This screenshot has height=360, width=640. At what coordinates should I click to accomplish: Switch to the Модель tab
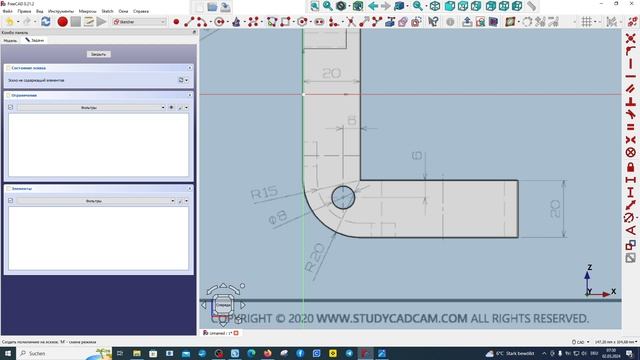coord(11,40)
